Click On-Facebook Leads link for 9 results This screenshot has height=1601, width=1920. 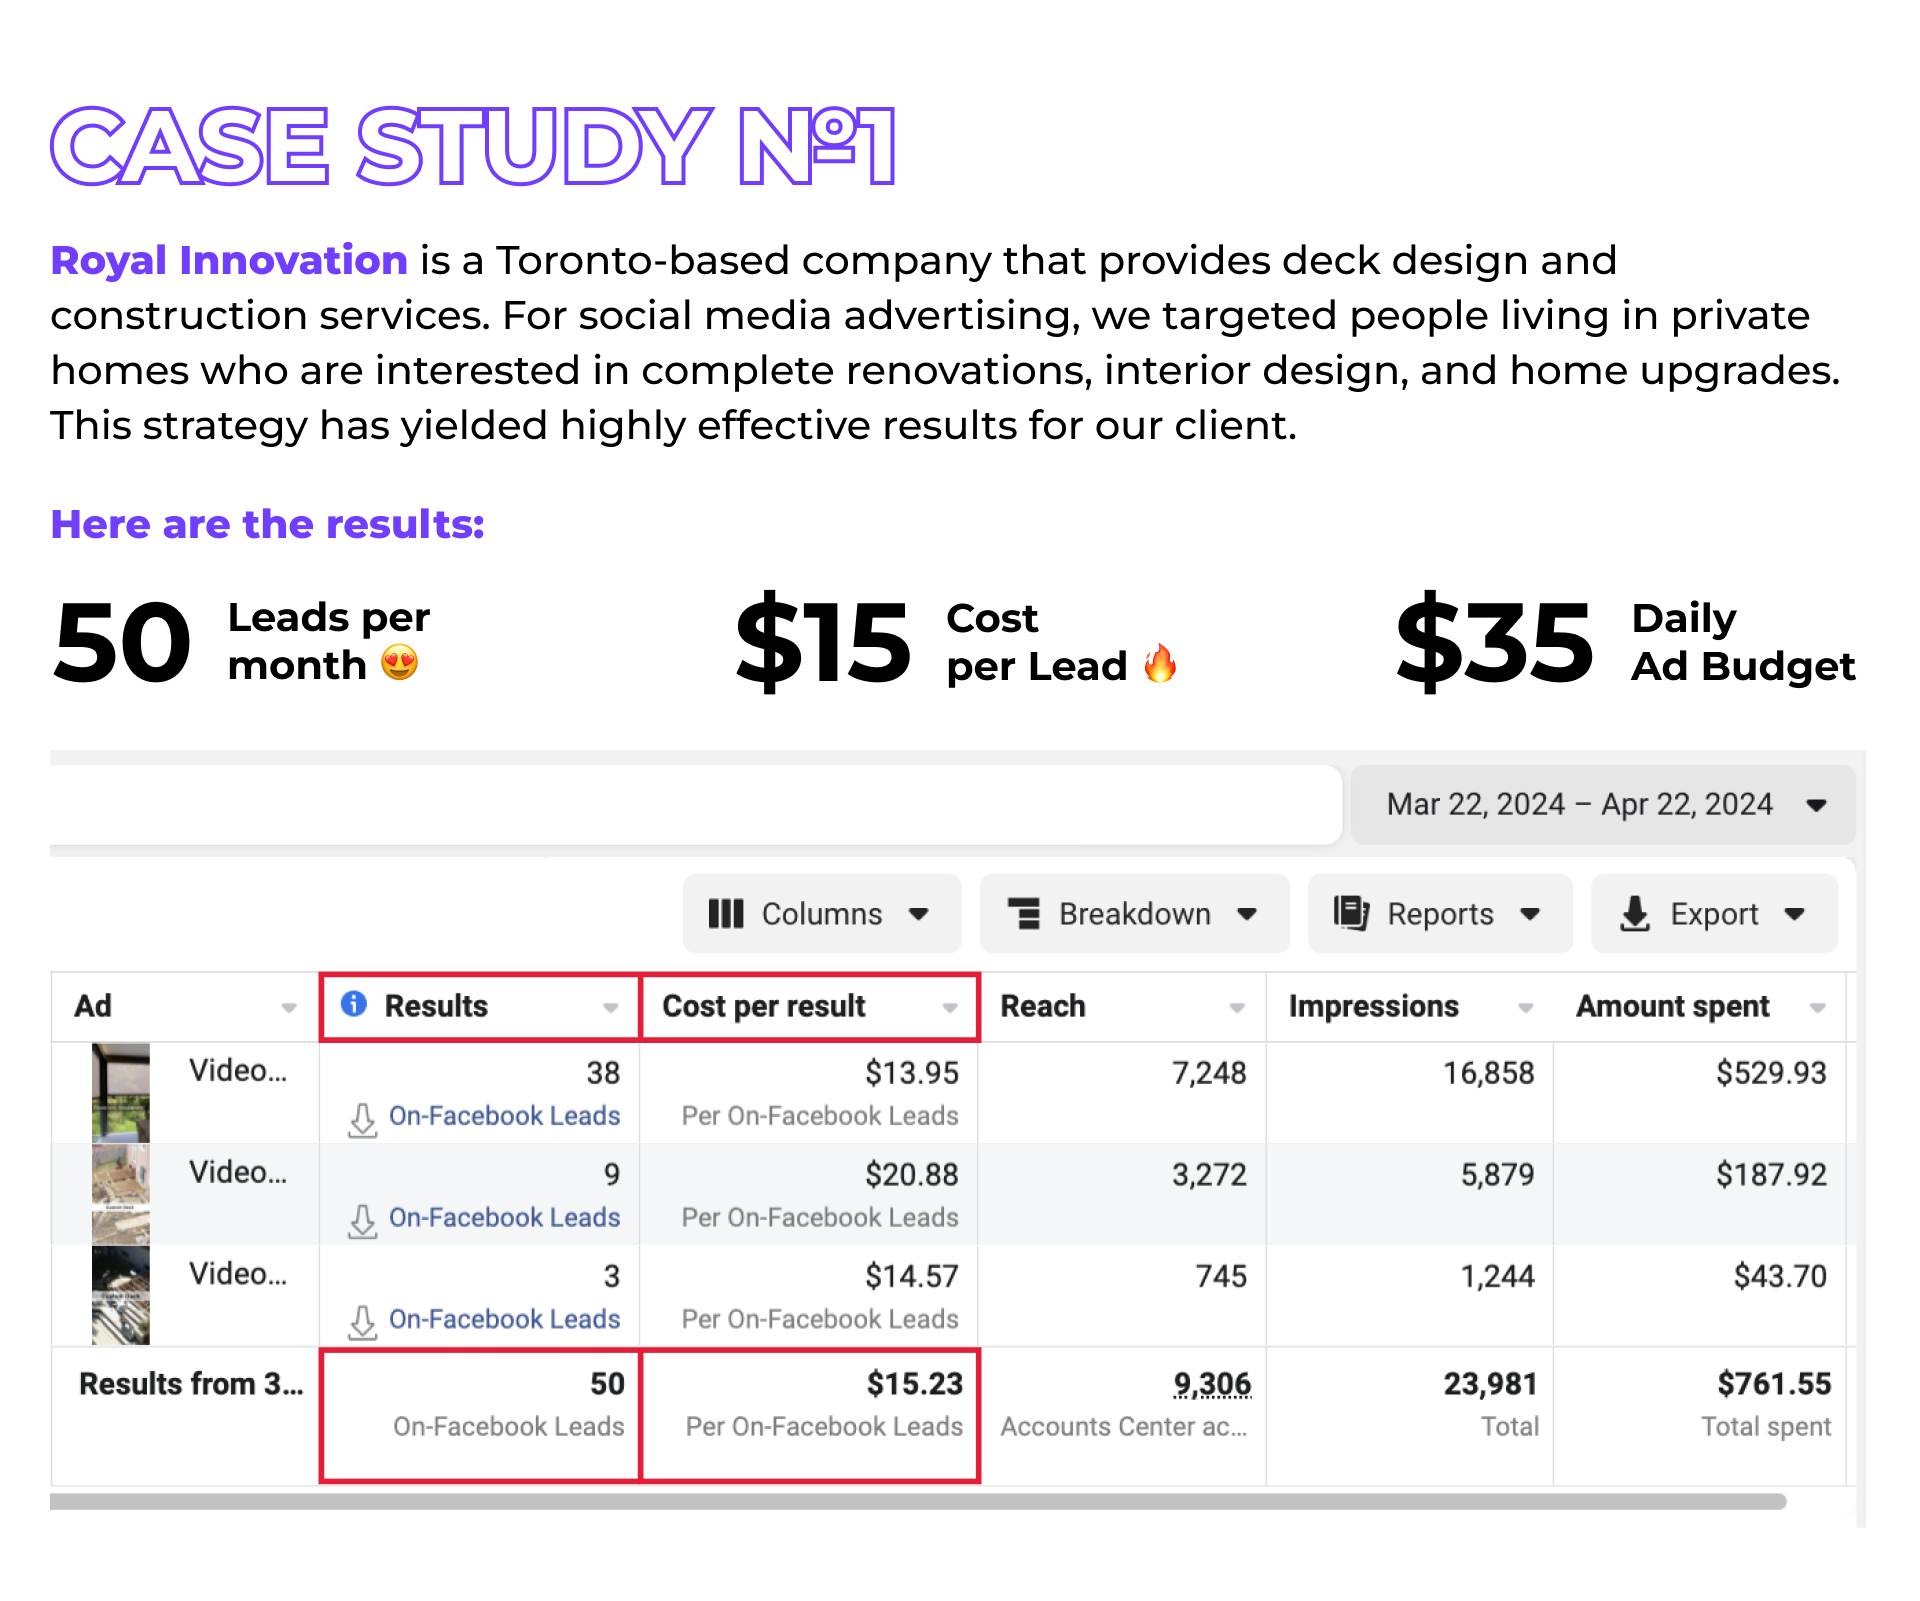504,1218
